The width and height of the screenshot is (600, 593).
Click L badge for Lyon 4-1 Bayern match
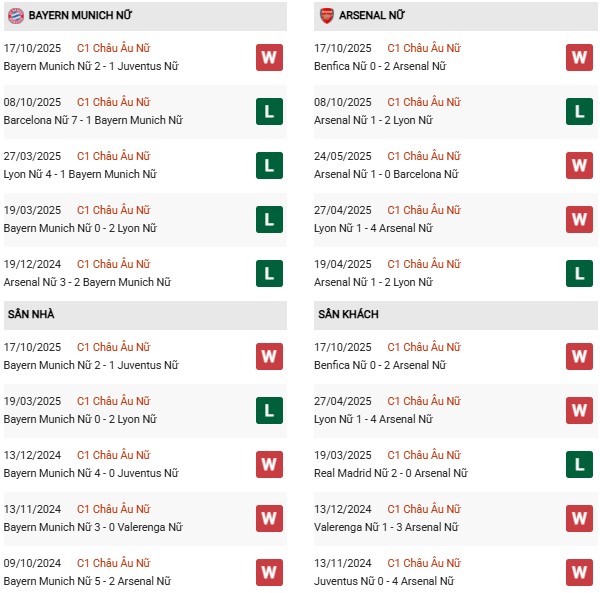point(268,165)
